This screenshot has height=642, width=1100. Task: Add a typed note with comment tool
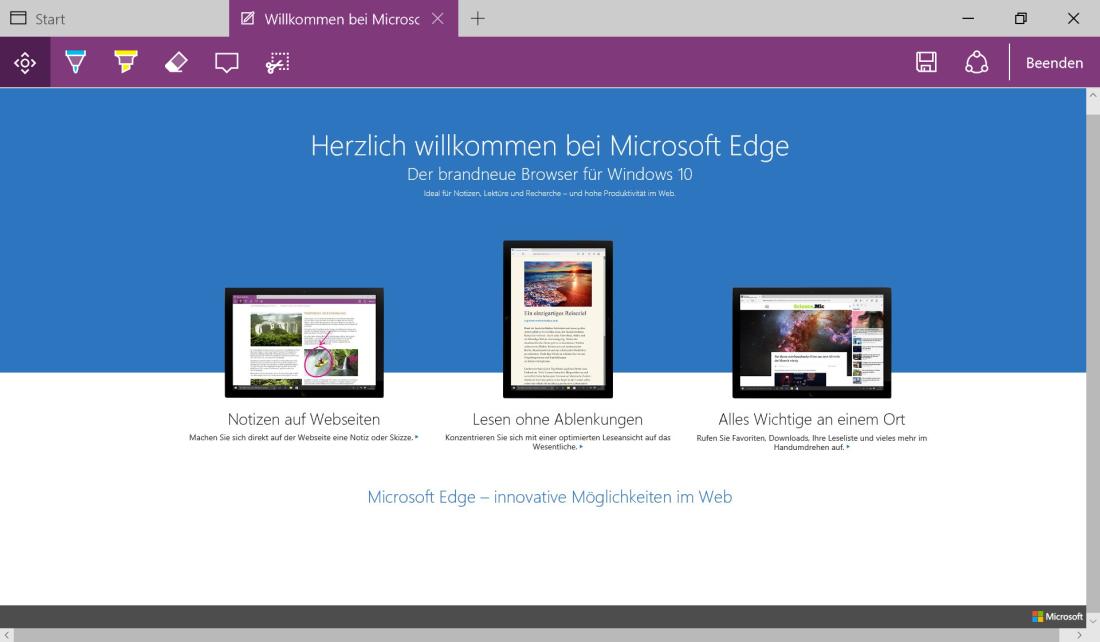(x=227, y=63)
